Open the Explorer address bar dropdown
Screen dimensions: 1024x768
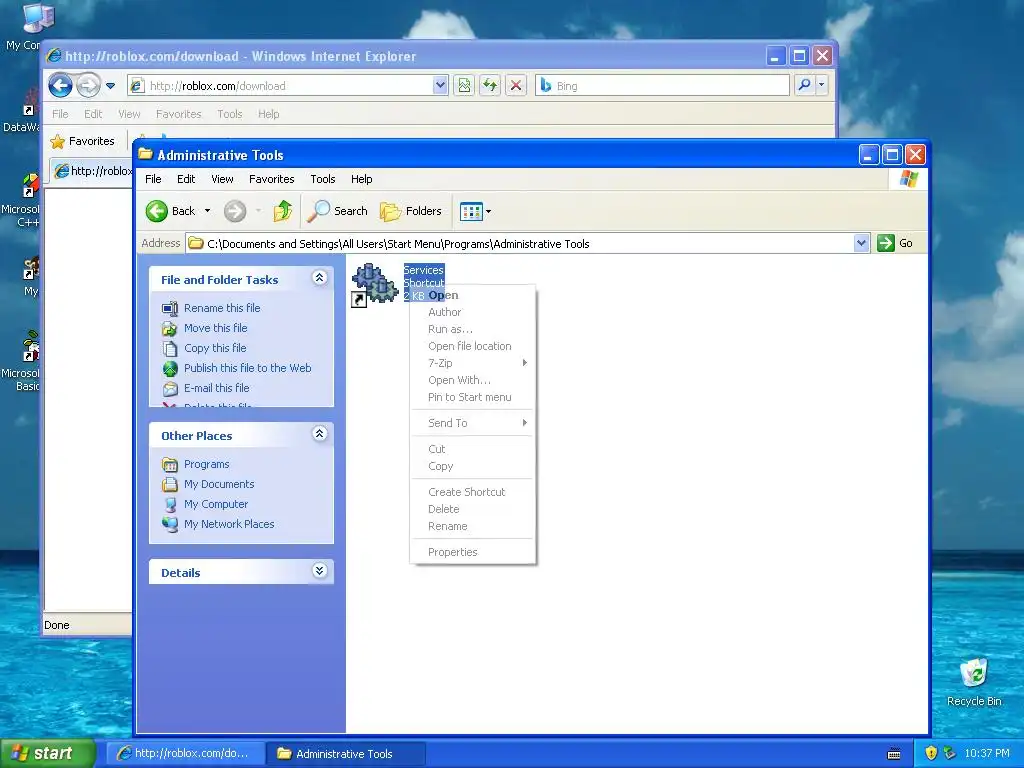(861, 244)
